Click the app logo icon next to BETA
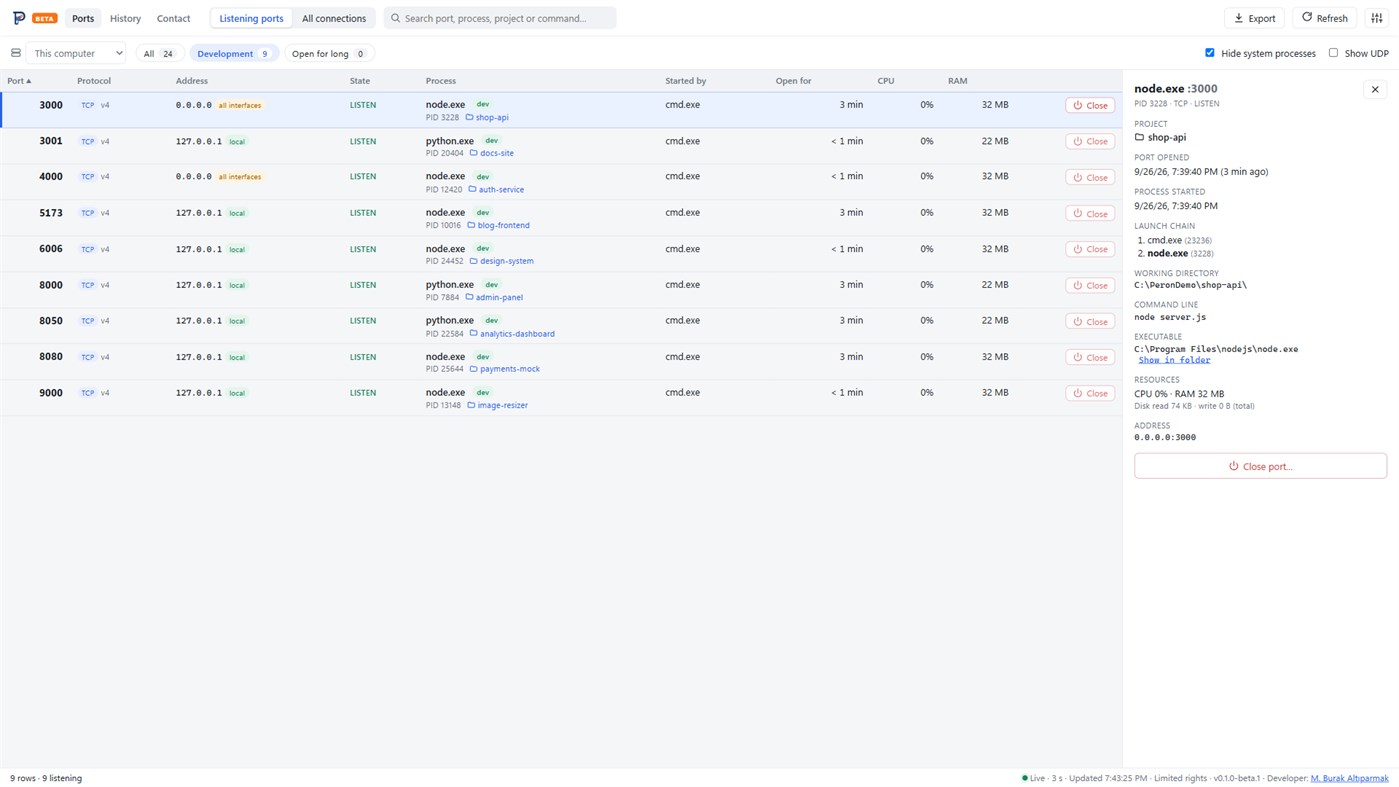The height and width of the screenshot is (787, 1399). tap(18, 18)
